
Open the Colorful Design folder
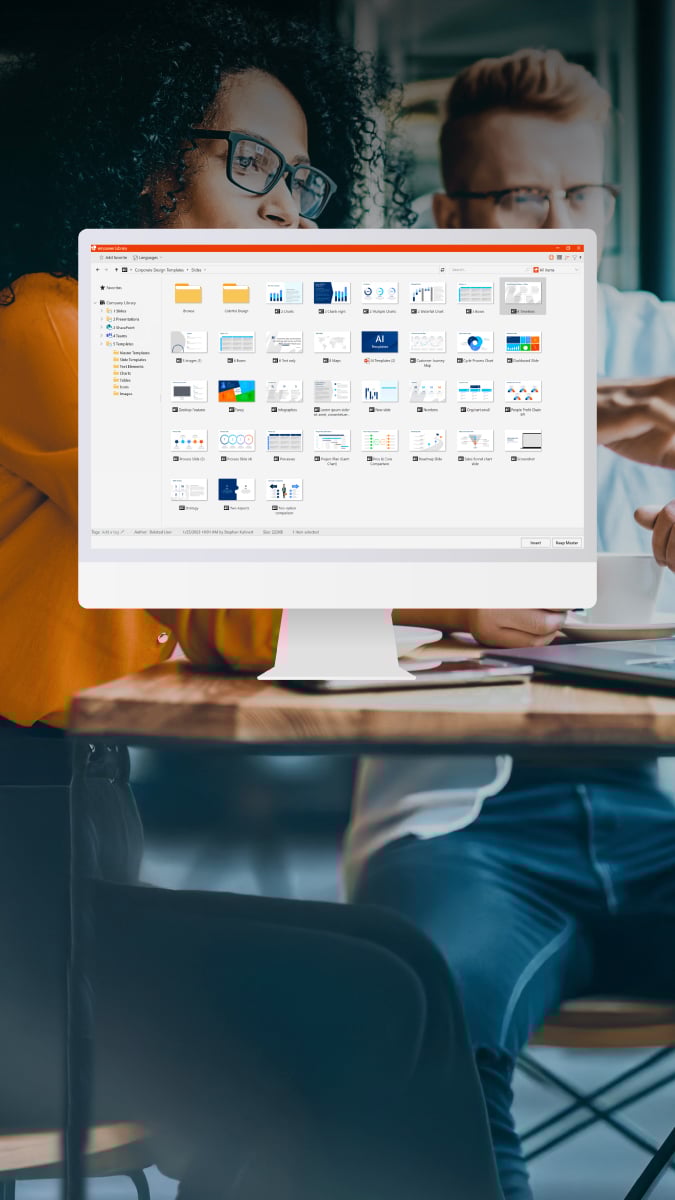tap(236, 293)
